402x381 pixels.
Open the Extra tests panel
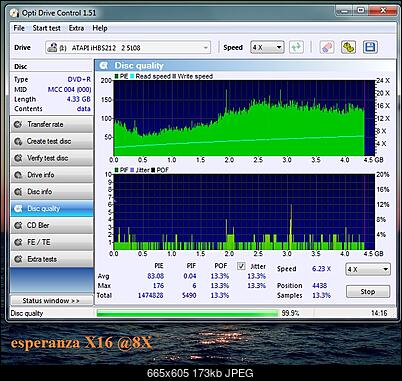52,259
